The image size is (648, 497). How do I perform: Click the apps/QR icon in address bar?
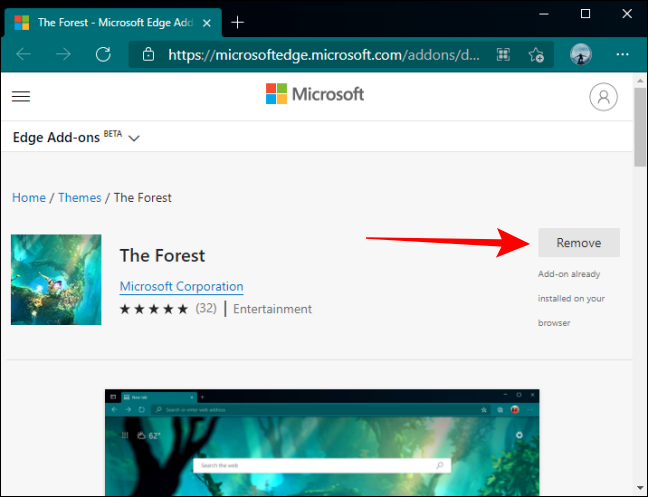(x=503, y=54)
